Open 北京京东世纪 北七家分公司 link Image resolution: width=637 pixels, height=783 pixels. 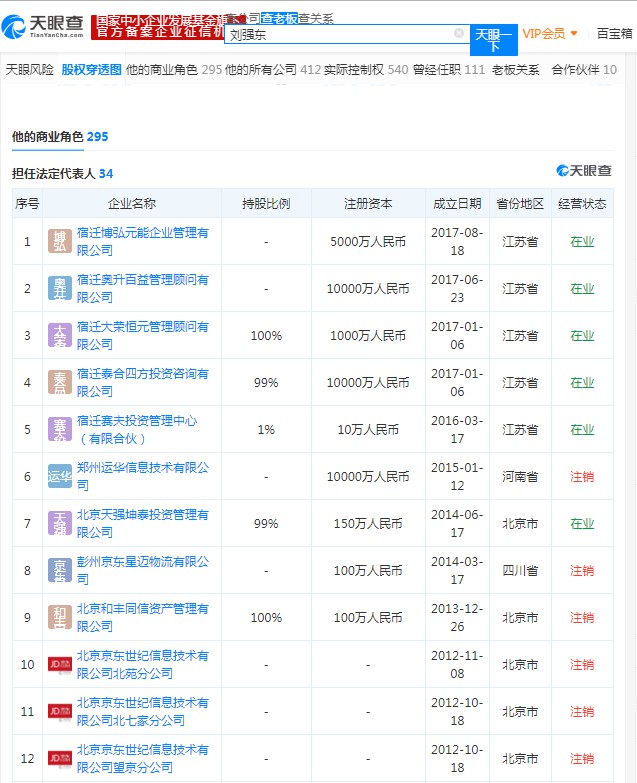tap(143, 711)
